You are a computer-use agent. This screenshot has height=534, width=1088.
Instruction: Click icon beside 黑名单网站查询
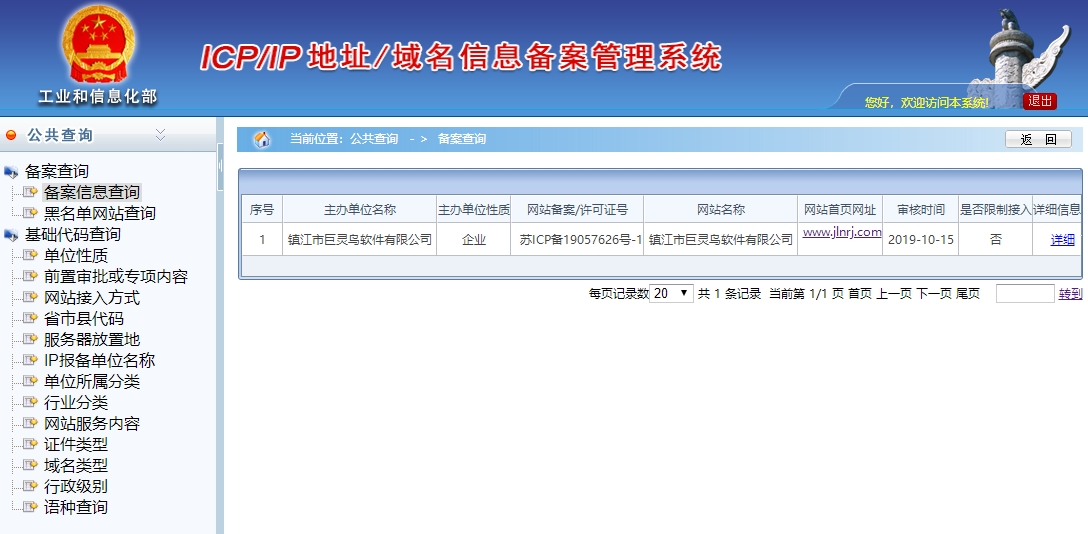[x=30, y=213]
